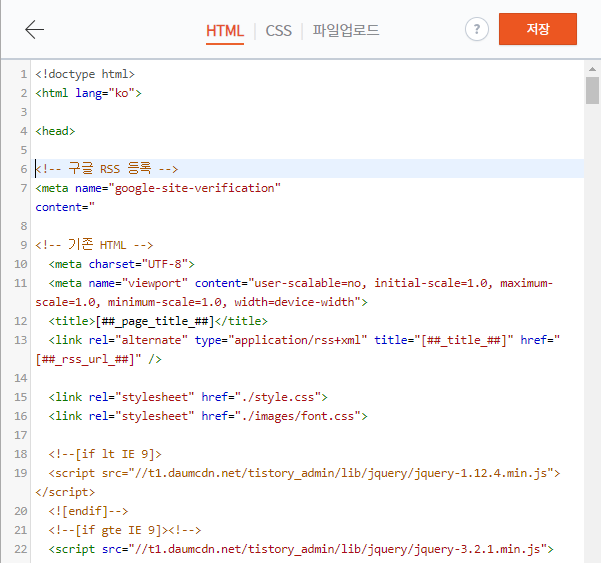This screenshot has width=601, height=563.
Task: Click the [##_rss_url_##] wrapped line
Action: pos(99,359)
